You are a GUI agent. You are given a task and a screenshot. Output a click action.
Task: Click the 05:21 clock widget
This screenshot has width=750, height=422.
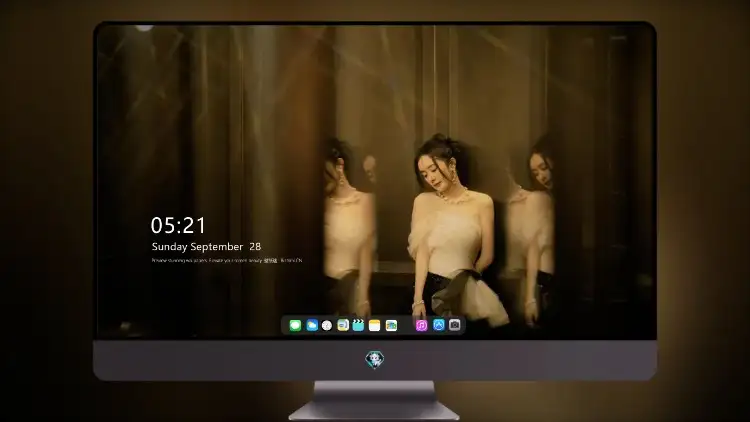pos(178,225)
